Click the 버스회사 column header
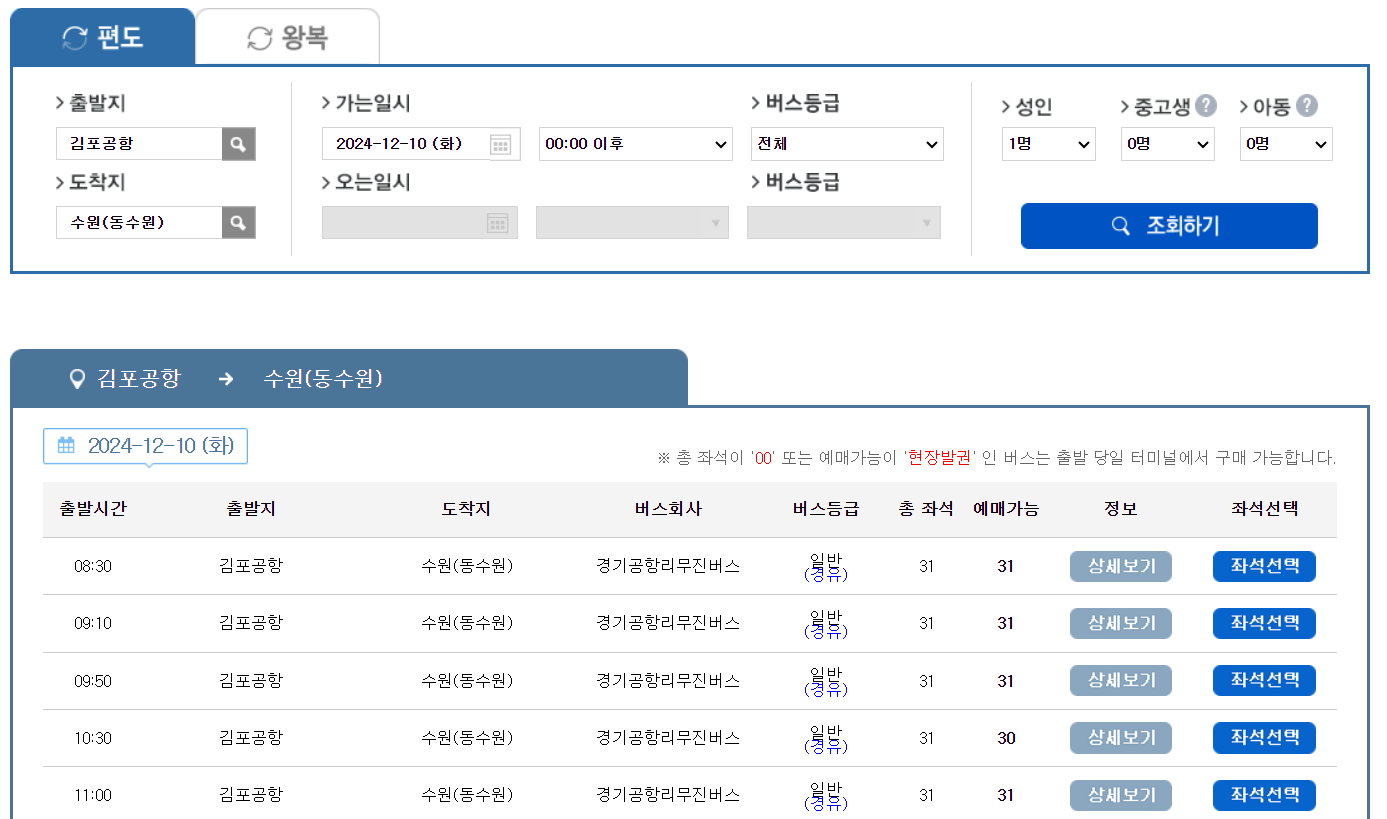Viewport: 1387px width, 819px height. pyautogui.click(x=668, y=509)
